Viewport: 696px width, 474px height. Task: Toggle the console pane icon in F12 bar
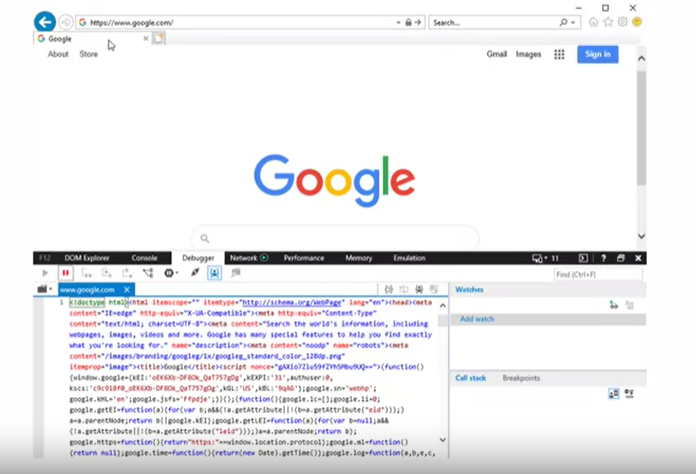(583, 258)
